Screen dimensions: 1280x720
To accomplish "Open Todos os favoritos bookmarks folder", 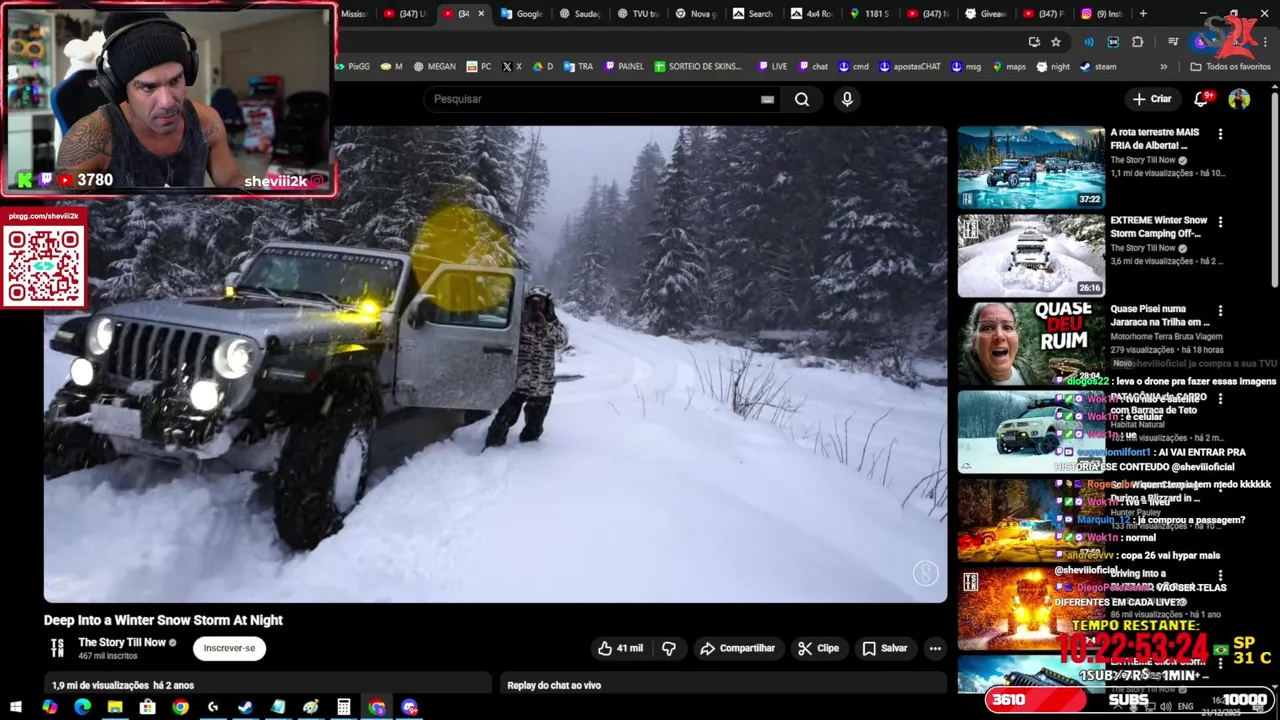I will click(1230, 67).
